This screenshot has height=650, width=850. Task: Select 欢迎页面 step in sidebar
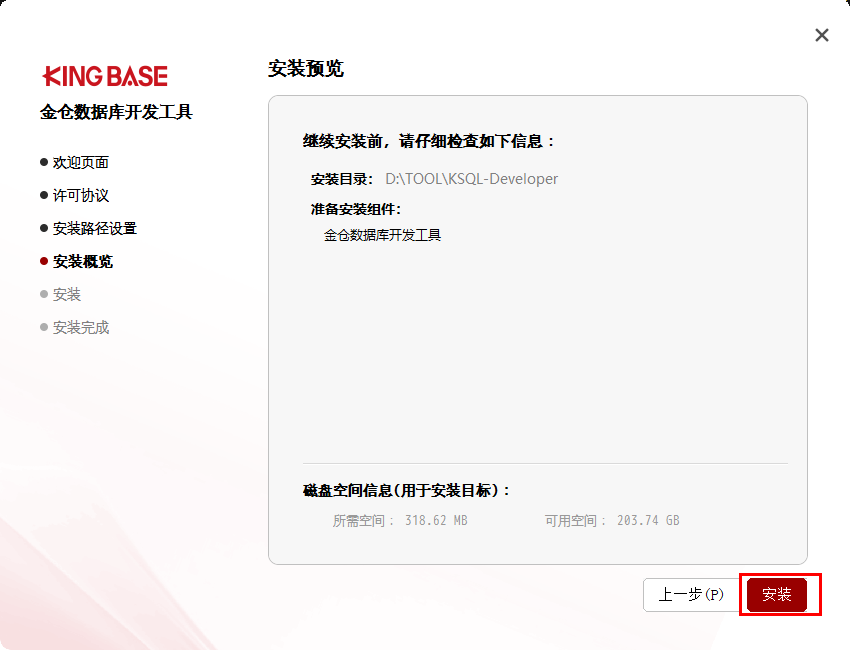coord(80,162)
